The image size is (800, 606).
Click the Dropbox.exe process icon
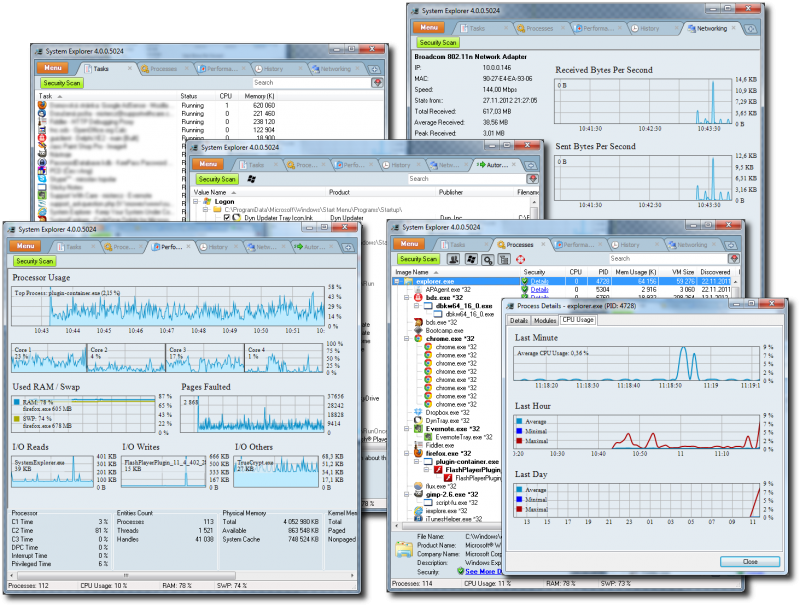pos(418,412)
